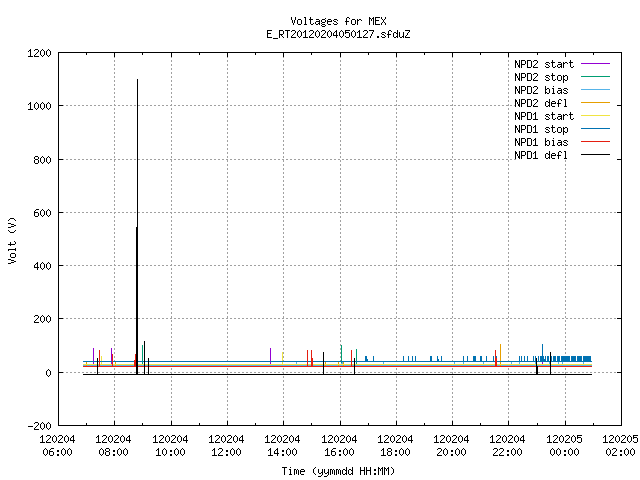Click the 800 y-axis tick label
This screenshot has width=640, height=480.
coord(42,160)
